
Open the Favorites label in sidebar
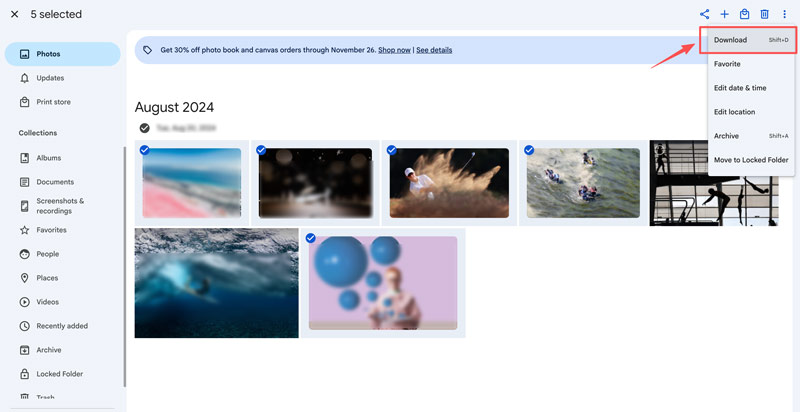click(52, 230)
